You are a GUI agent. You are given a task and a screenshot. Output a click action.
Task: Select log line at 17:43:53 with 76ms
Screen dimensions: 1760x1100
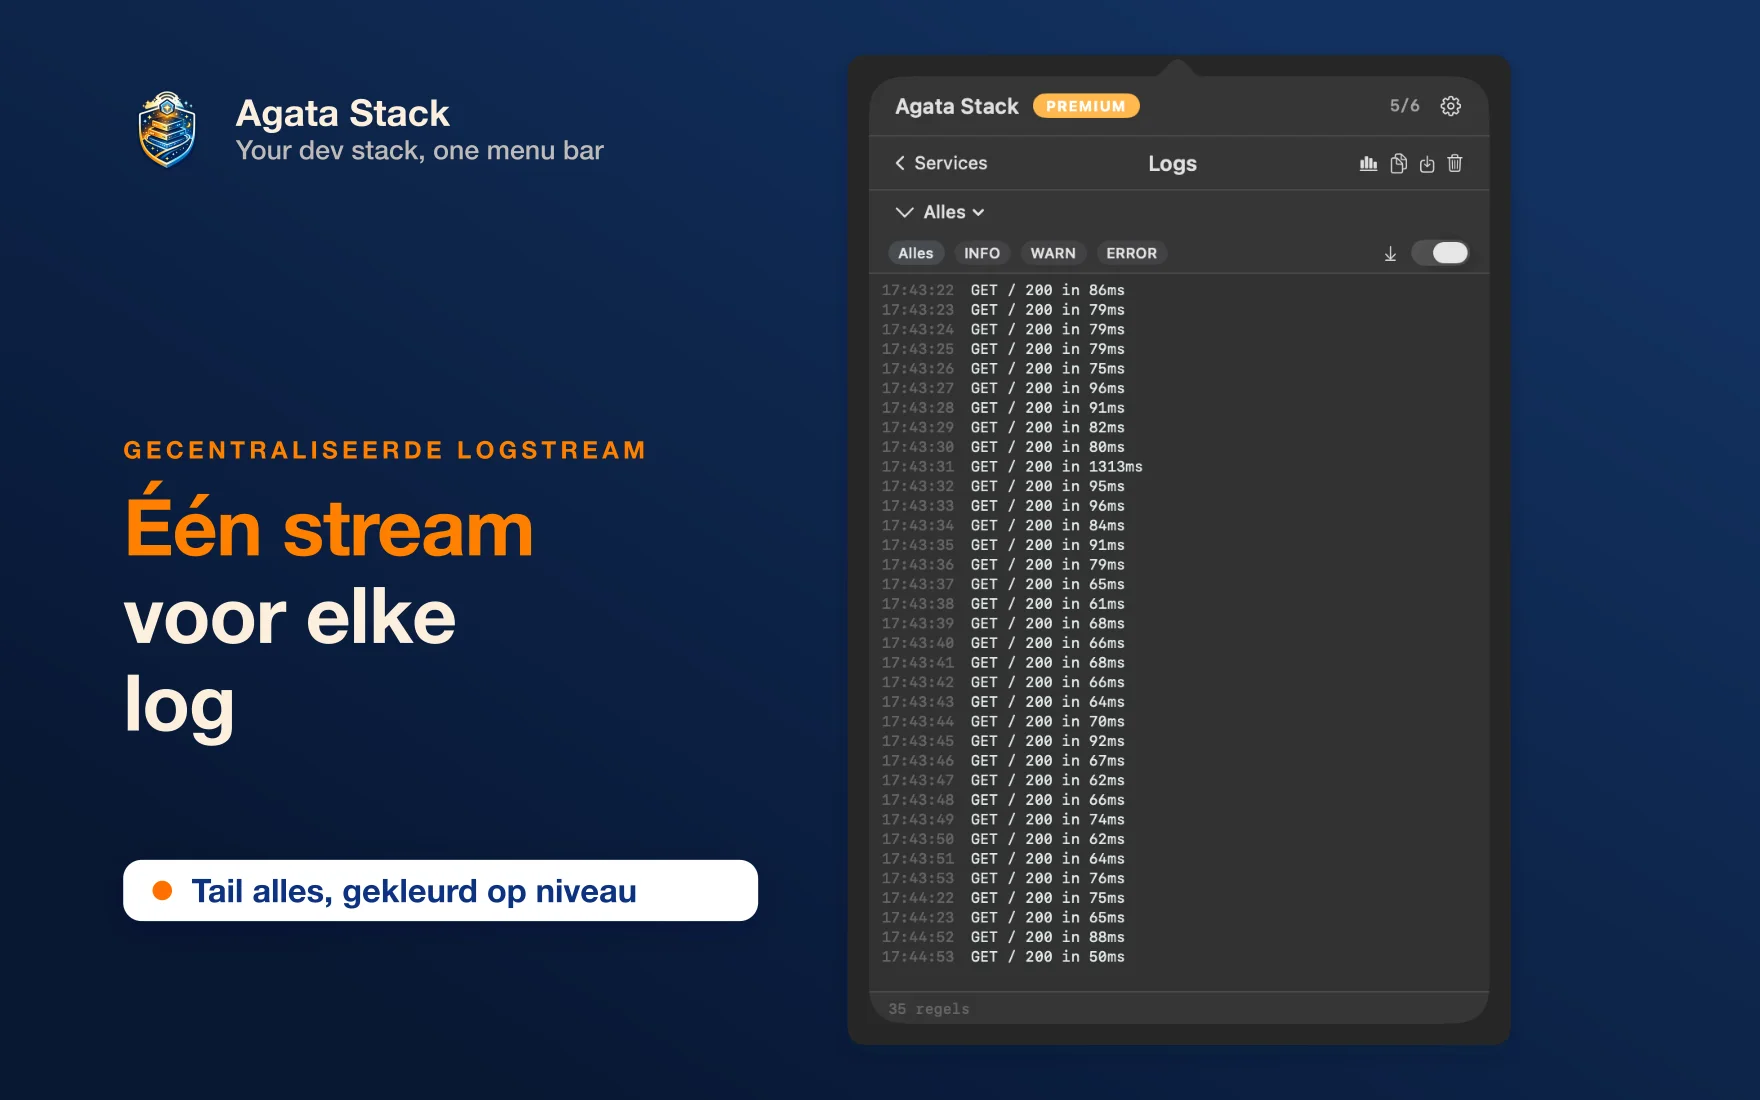click(1003, 878)
